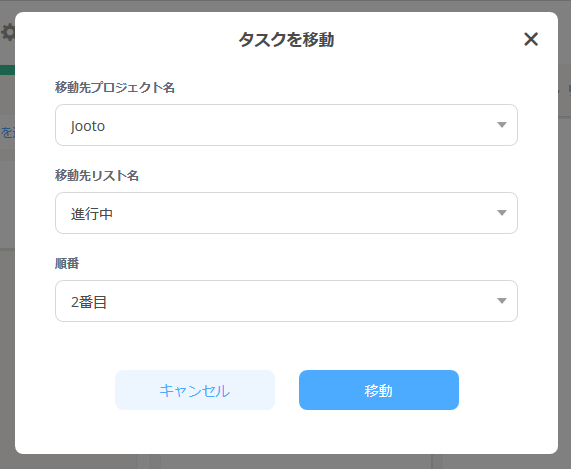Viewport: 571px width, 469px height.
Task: Click the arrow icon on the 進行中 field
Action: pyautogui.click(x=502, y=213)
